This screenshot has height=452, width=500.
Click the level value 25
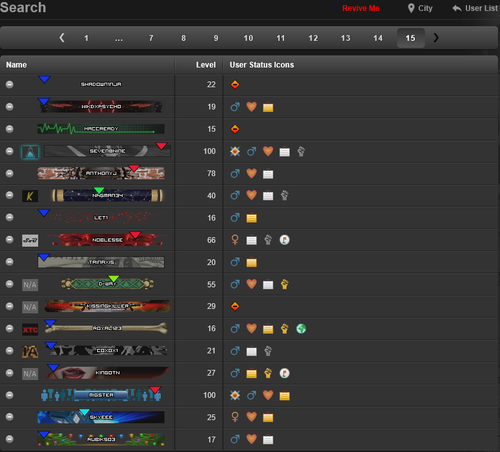click(211, 417)
